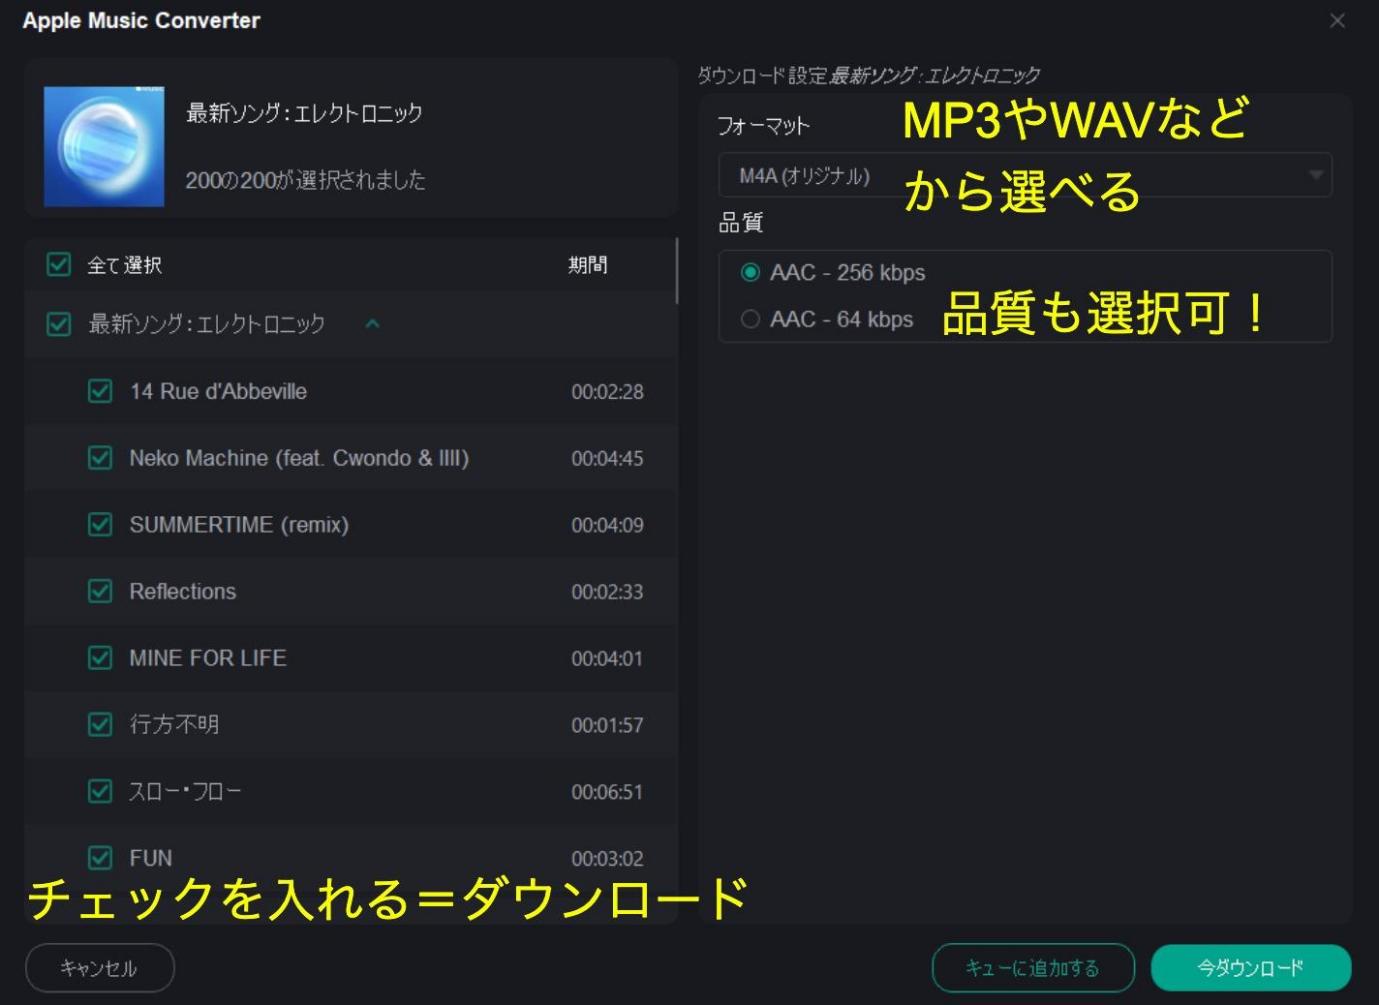Click the duration 00:04:45

pyautogui.click(x=607, y=459)
